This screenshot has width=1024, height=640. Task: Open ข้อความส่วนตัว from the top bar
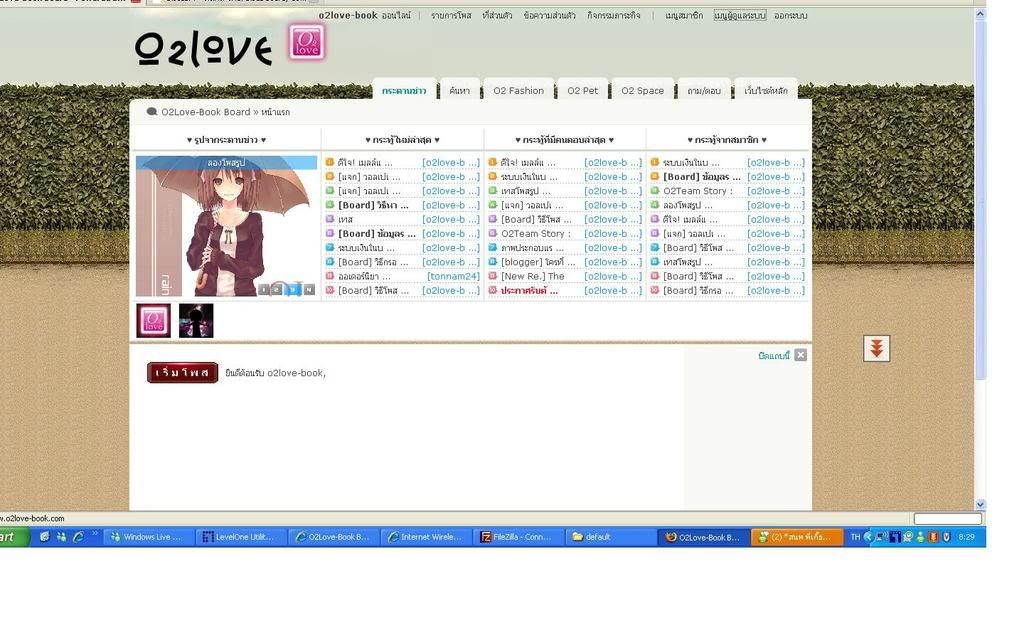pyautogui.click(x=549, y=15)
